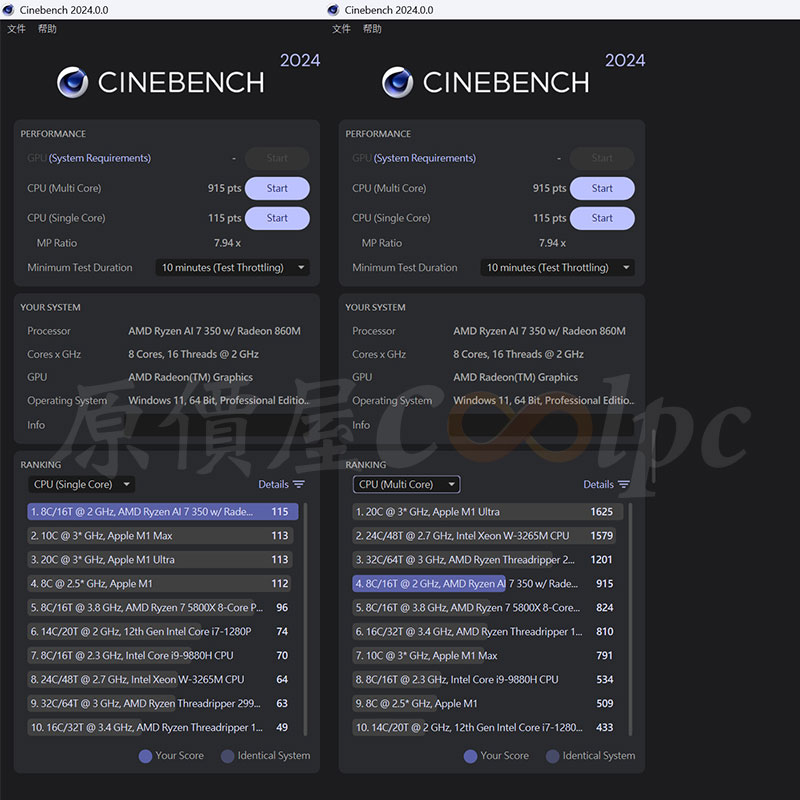Click the Processor name value in the right window

539,331
